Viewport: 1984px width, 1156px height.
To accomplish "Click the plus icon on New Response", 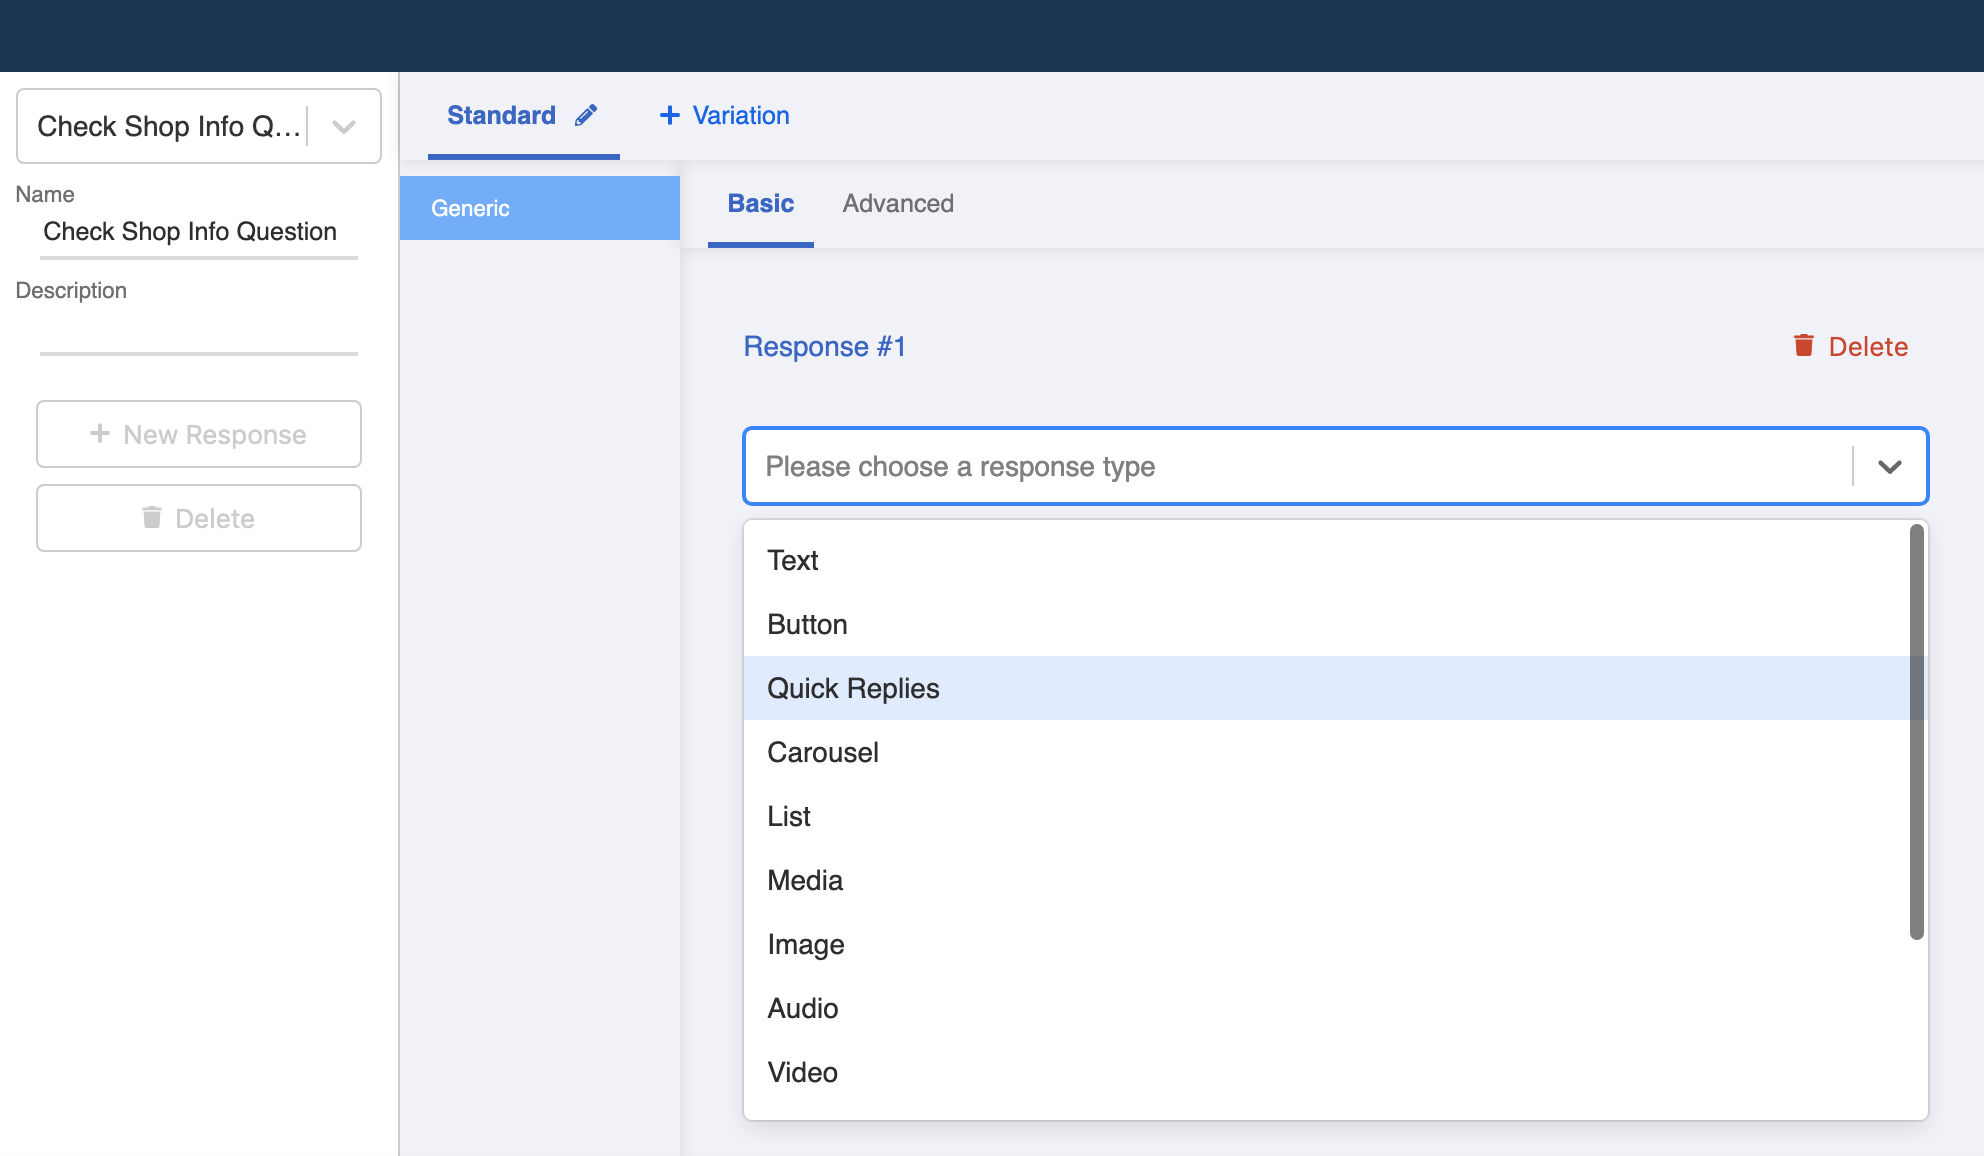I will [99, 434].
